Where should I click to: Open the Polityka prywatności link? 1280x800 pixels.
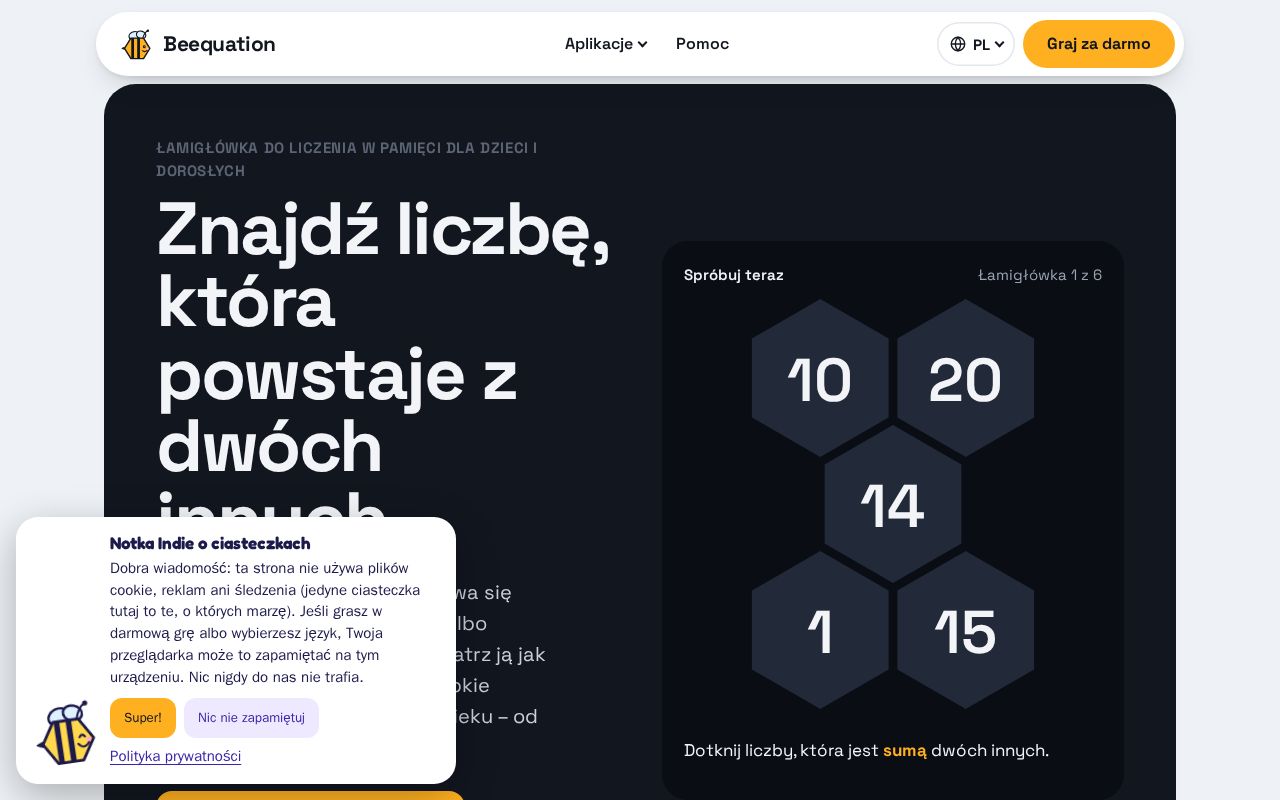pos(175,756)
